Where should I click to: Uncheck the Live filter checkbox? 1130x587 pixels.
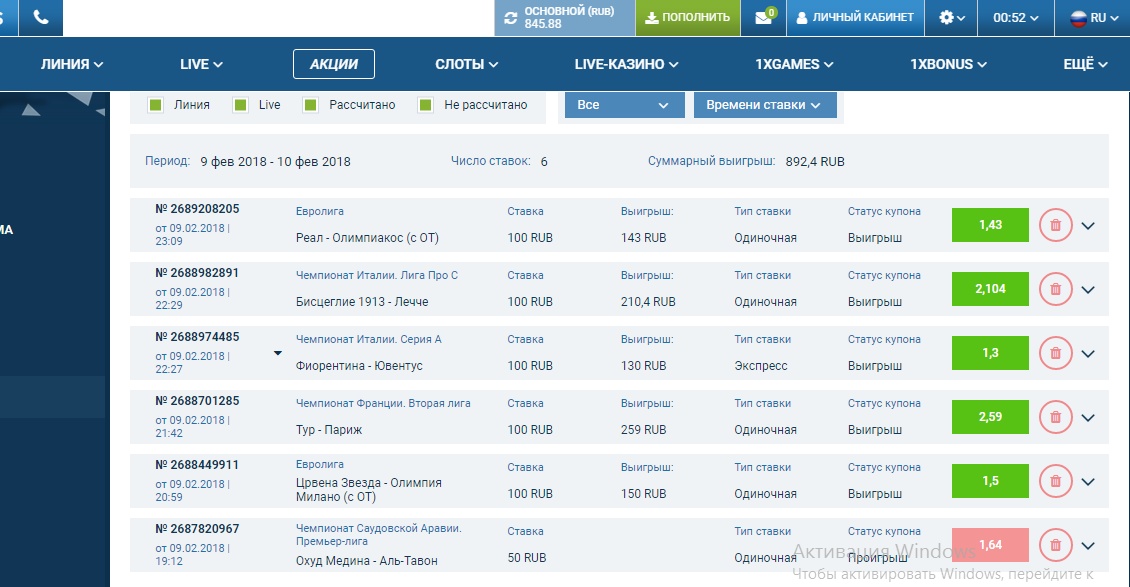click(x=240, y=105)
